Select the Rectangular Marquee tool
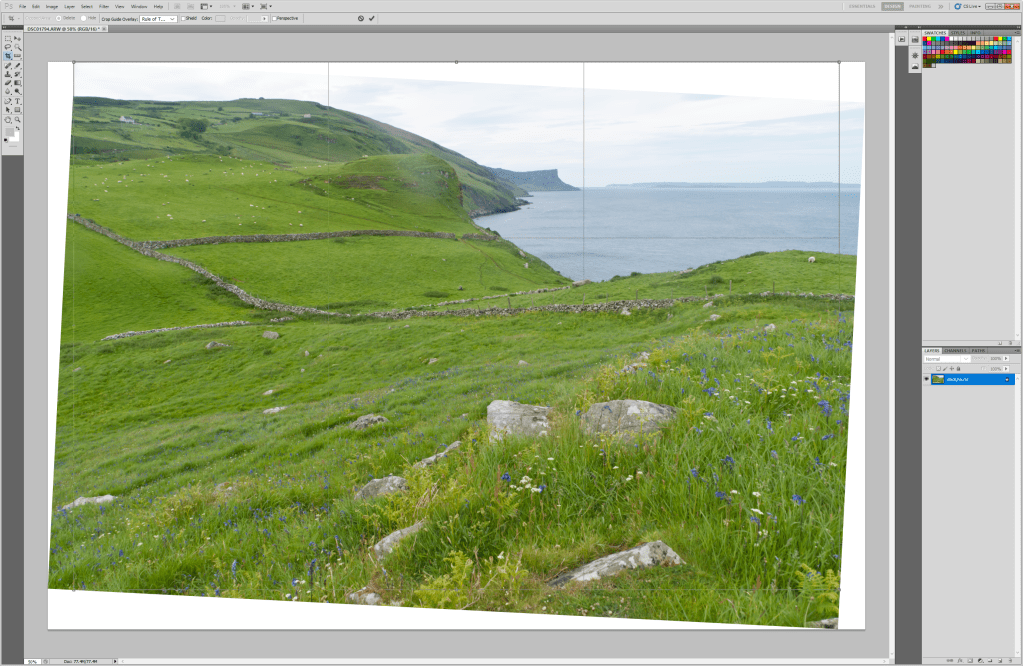The height and width of the screenshot is (666, 1023). 8,38
